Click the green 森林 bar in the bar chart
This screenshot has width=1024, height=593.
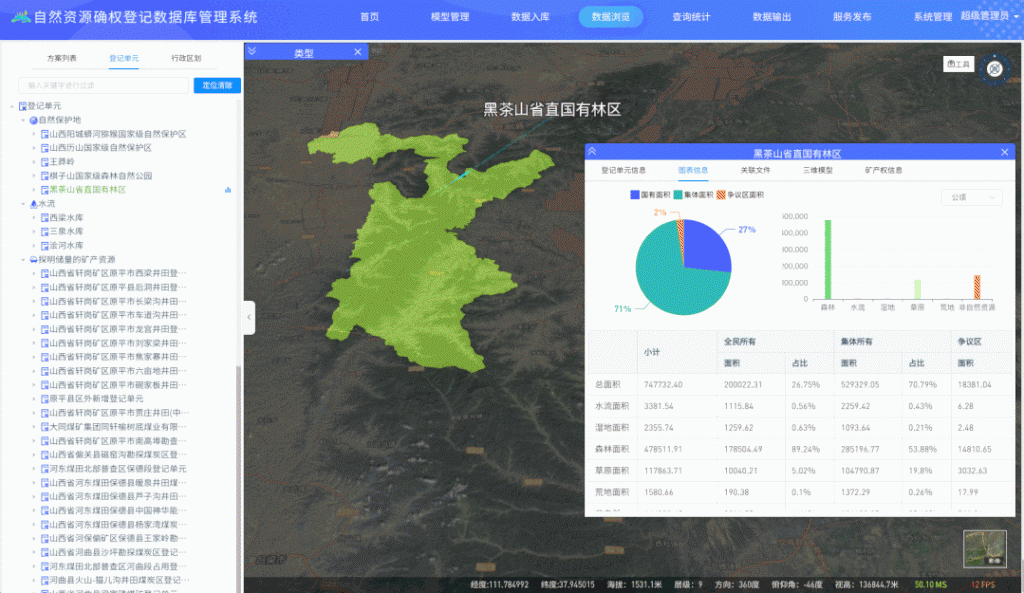(828, 259)
